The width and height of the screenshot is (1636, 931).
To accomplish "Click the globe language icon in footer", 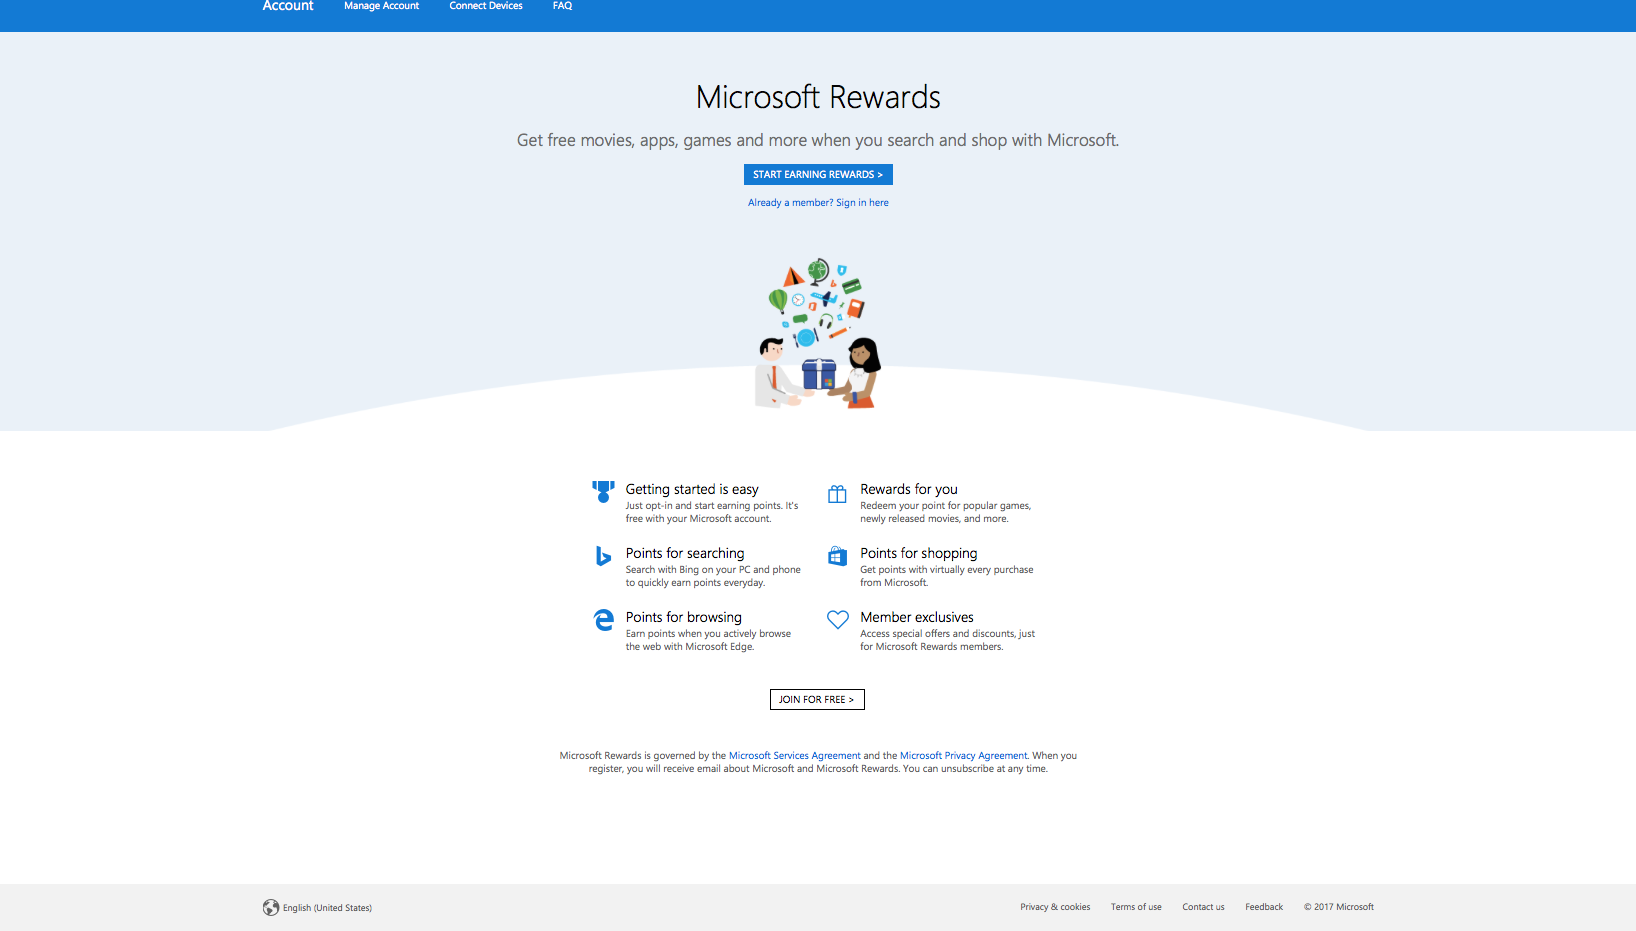I will click(271, 908).
